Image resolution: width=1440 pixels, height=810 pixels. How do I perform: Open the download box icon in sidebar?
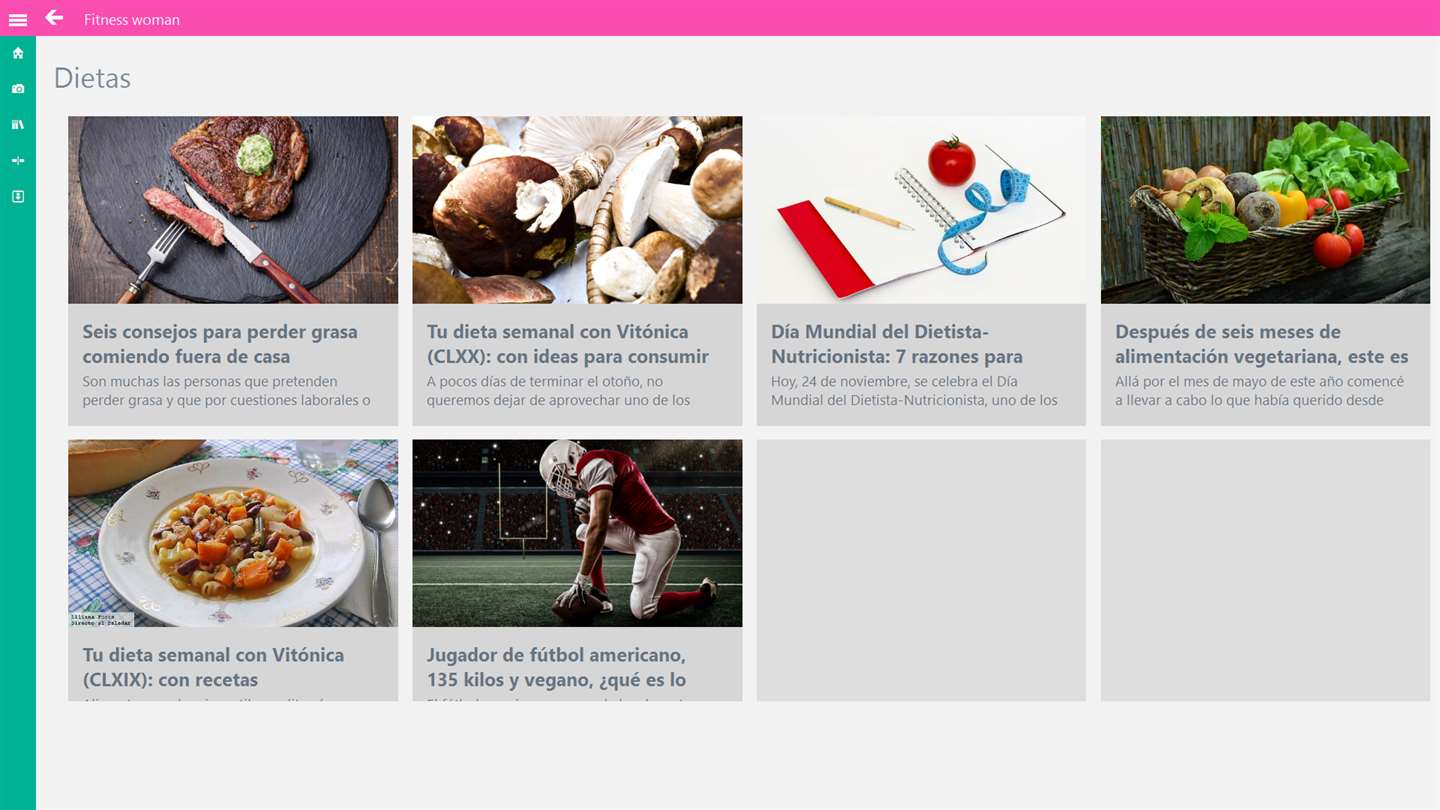[18, 197]
